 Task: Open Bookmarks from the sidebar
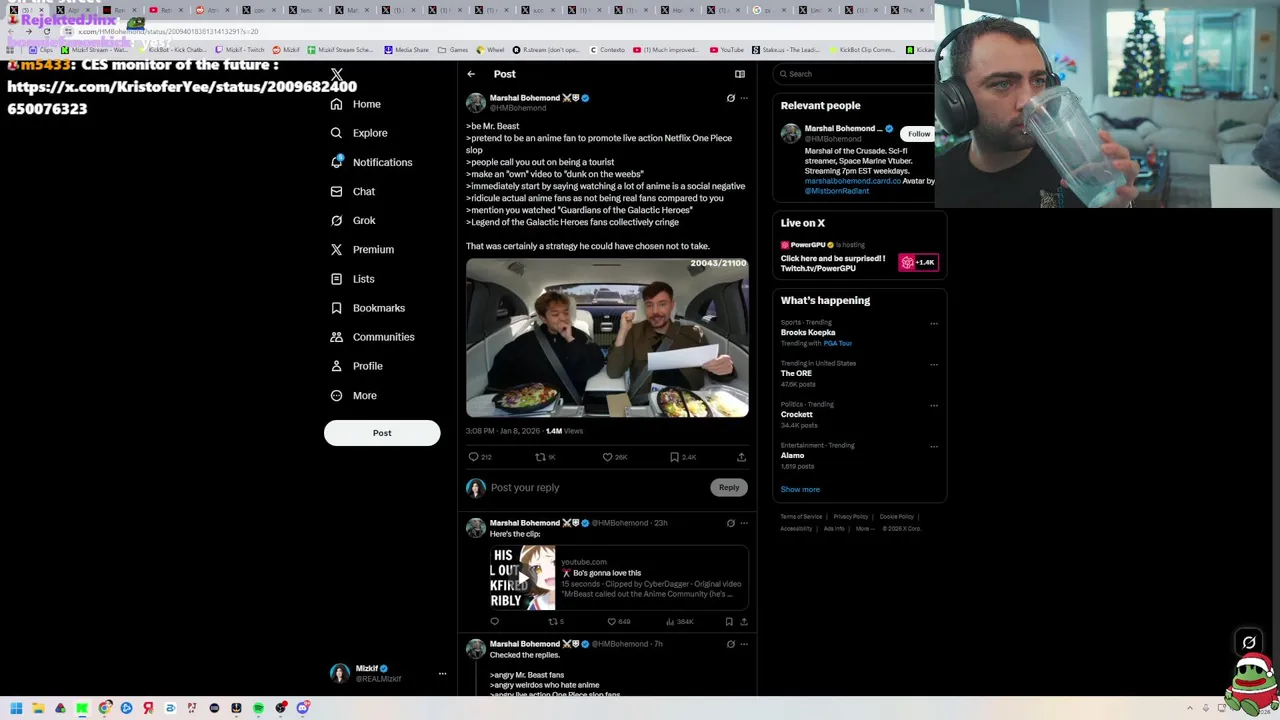click(367, 308)
